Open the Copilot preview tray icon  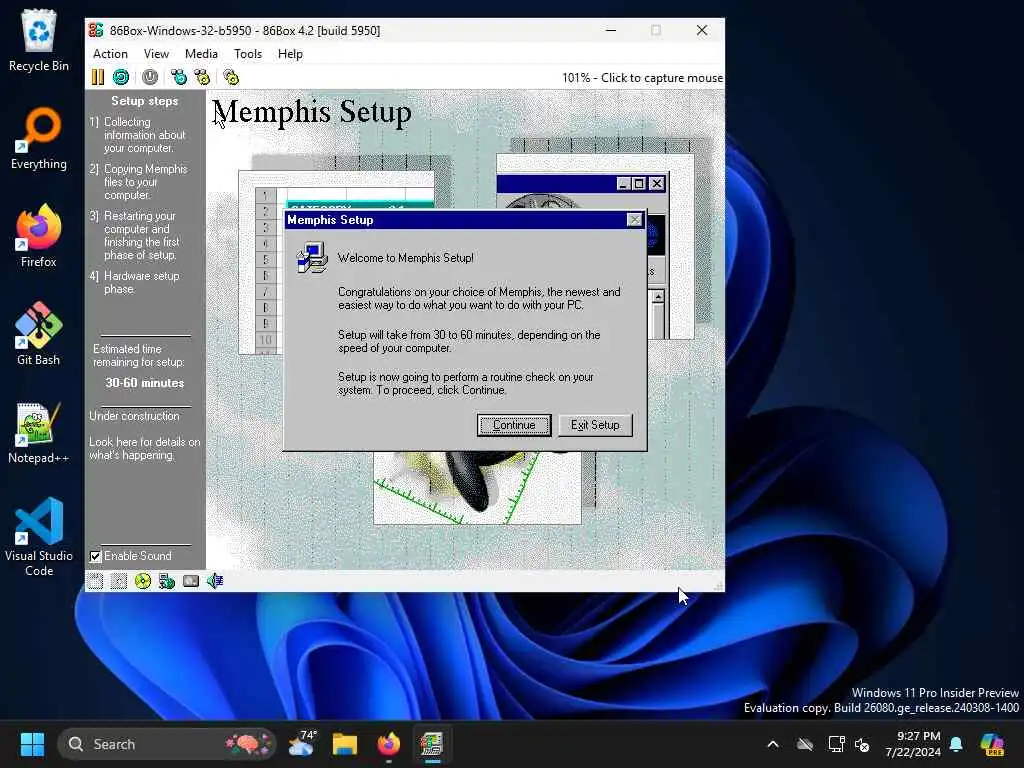coord(992,744)
